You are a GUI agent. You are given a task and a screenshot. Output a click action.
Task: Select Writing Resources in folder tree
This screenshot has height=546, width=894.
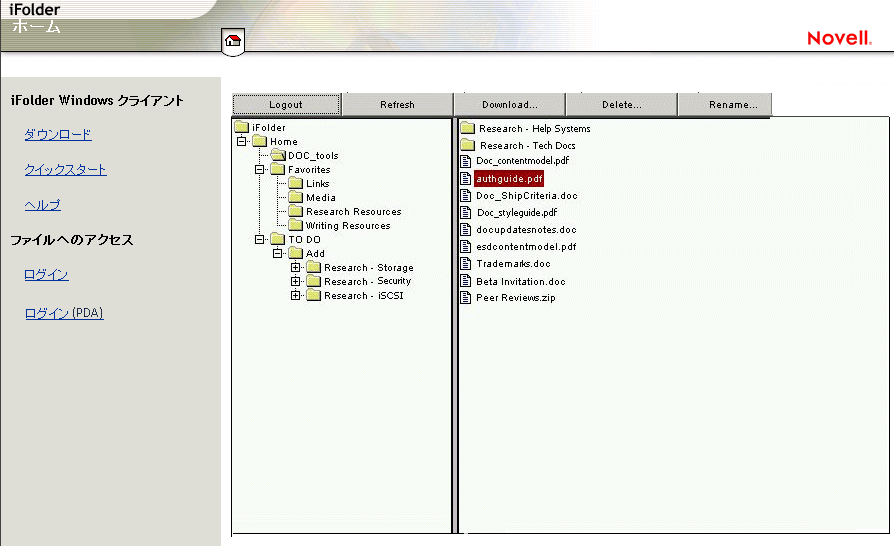tap(347, 226)
